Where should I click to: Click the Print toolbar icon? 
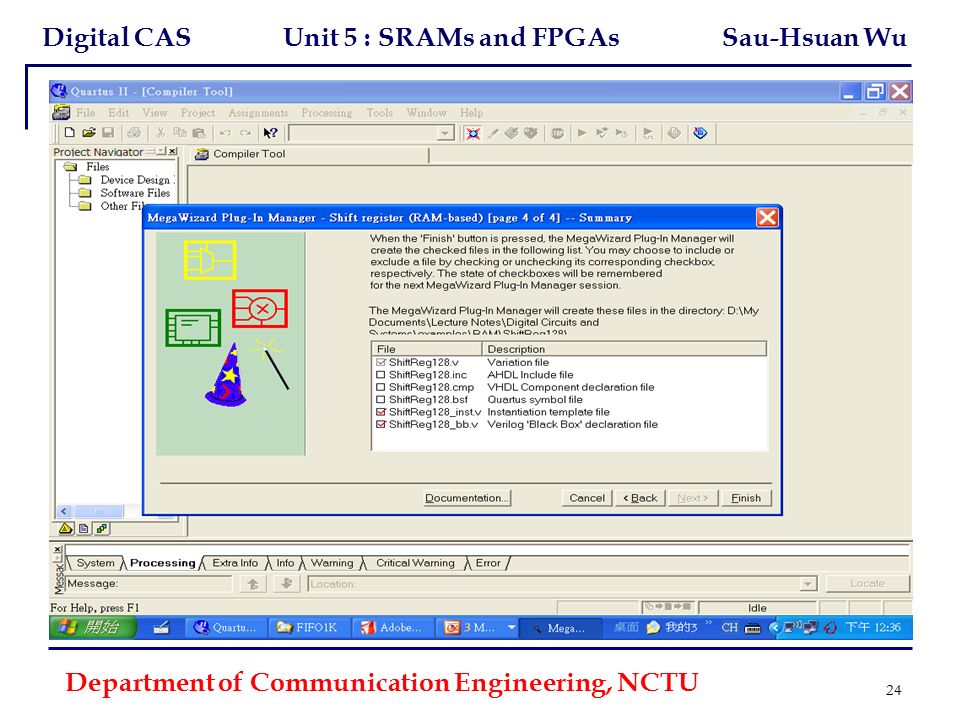pyautogui.click(x=134, y=133)
